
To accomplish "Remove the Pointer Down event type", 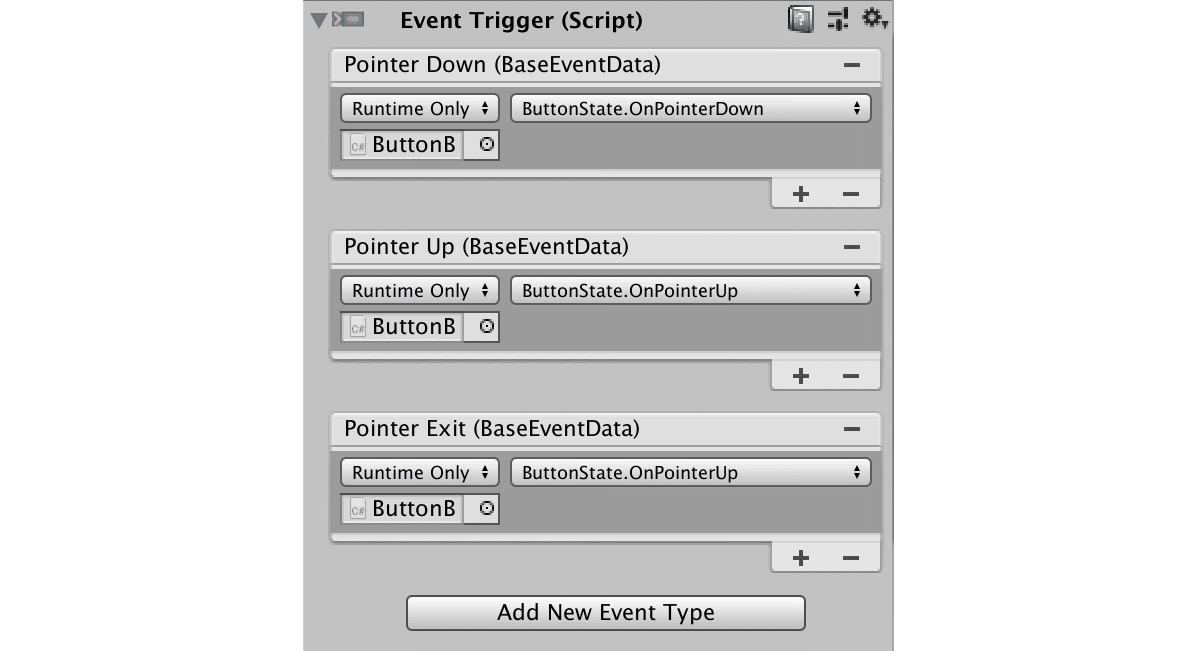I will [x=852, y=65].
